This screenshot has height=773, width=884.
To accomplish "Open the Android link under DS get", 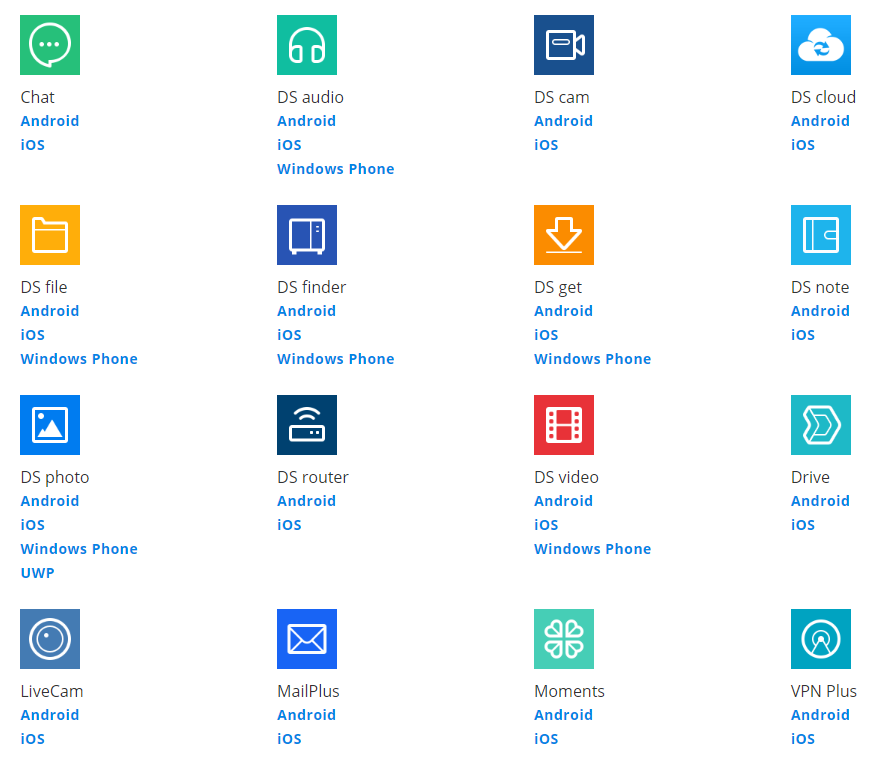I will (x=563, y=311).
